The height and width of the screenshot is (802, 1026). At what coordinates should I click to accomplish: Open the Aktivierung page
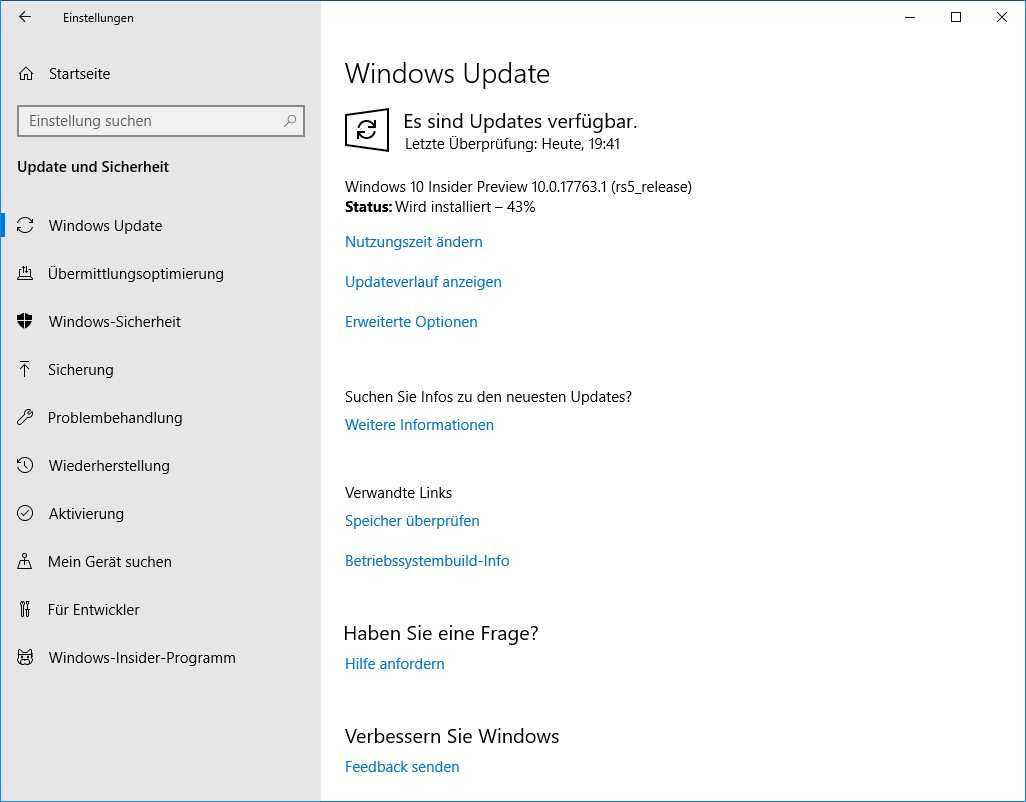pyautogui.click(x=160, y=514)
